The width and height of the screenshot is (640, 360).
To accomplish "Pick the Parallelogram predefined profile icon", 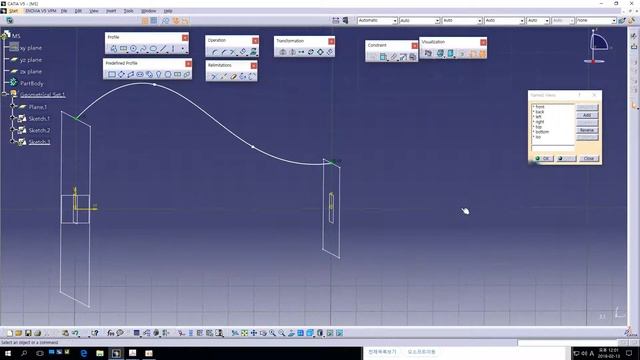I will [x=131, y=75].
